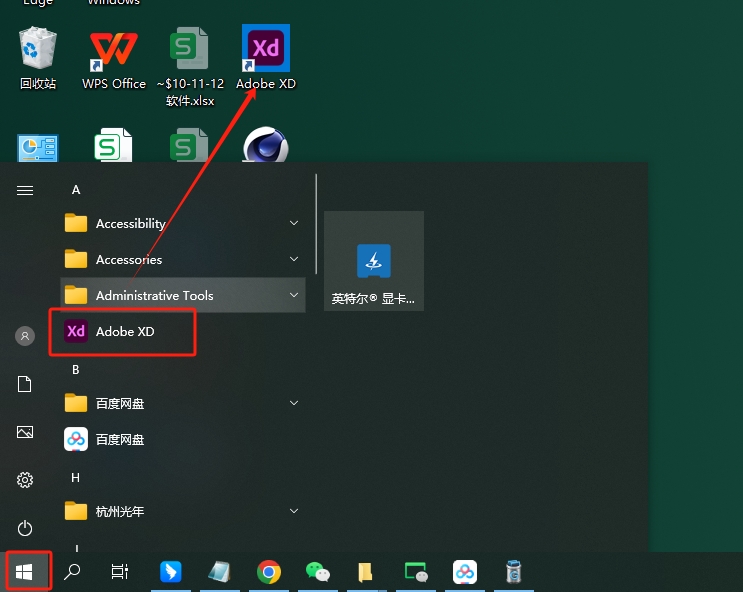Screen dimensions: 743x592
Task: Expand the Accessibility folder chevron
Action: pyautogui.click(x=294, y=223)
